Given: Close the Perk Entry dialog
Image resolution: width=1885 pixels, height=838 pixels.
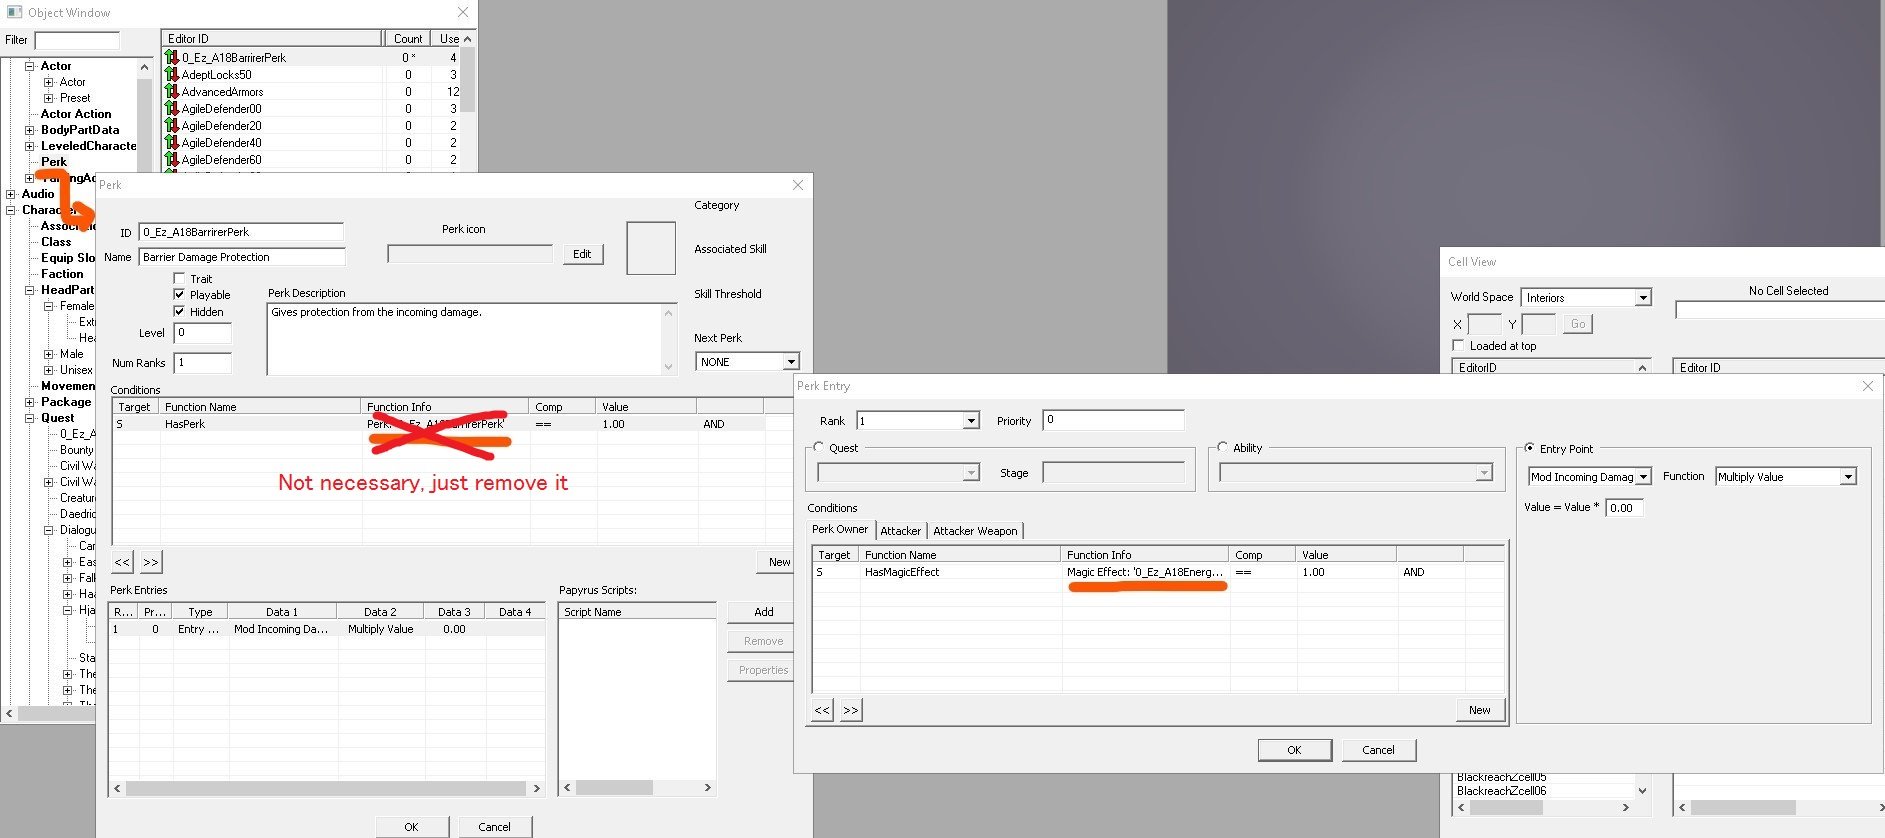Looking at the screenshot, I should (1867, 386).
